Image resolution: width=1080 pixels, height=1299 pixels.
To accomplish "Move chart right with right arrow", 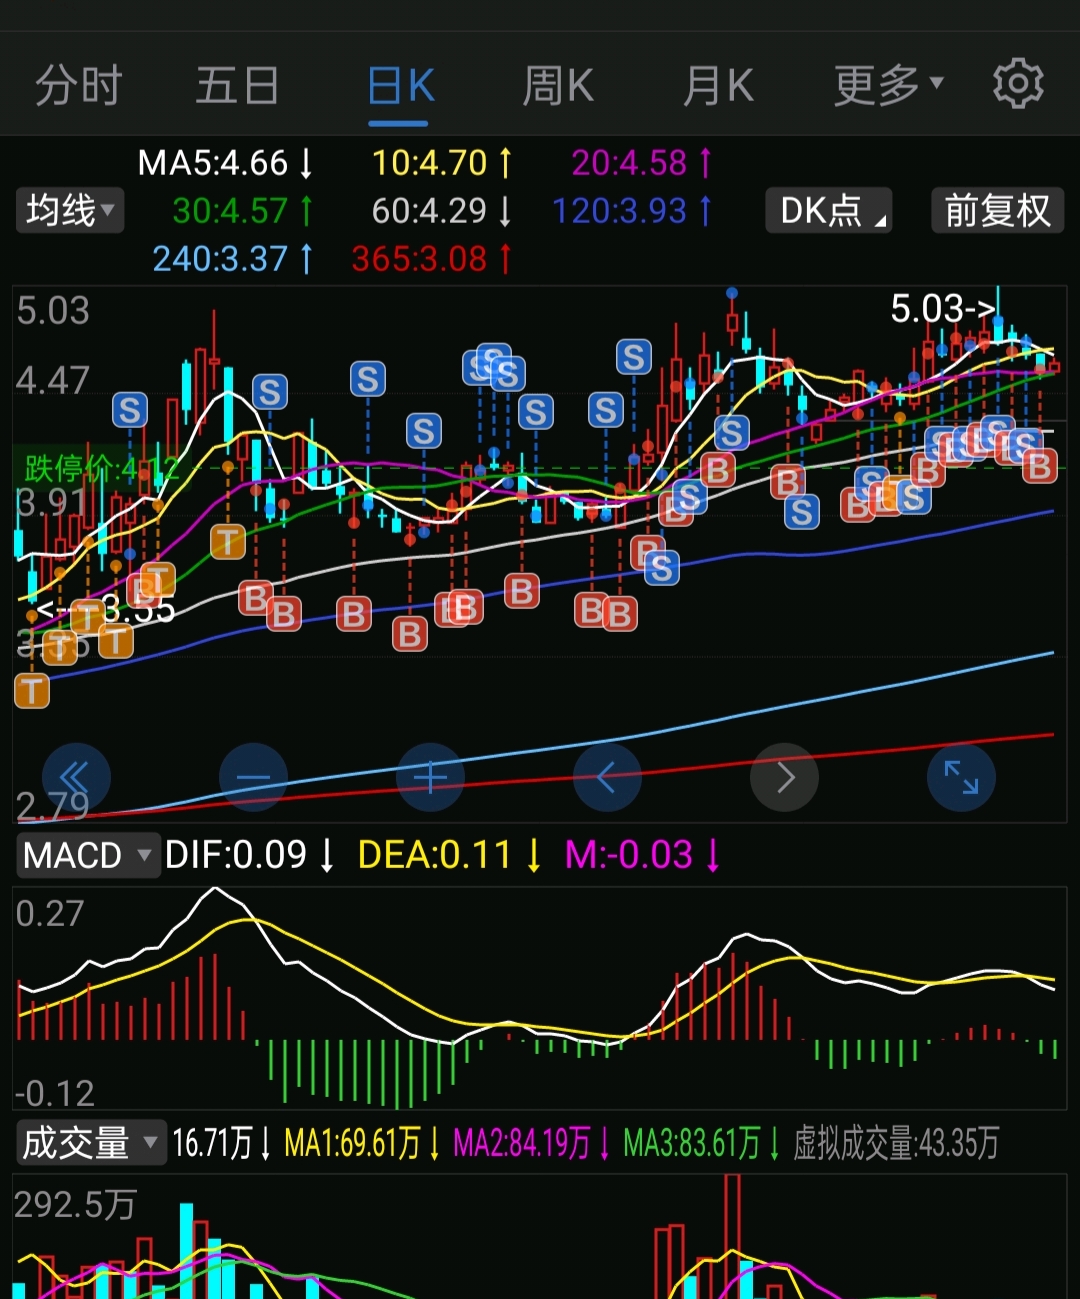I will (784, 777).
